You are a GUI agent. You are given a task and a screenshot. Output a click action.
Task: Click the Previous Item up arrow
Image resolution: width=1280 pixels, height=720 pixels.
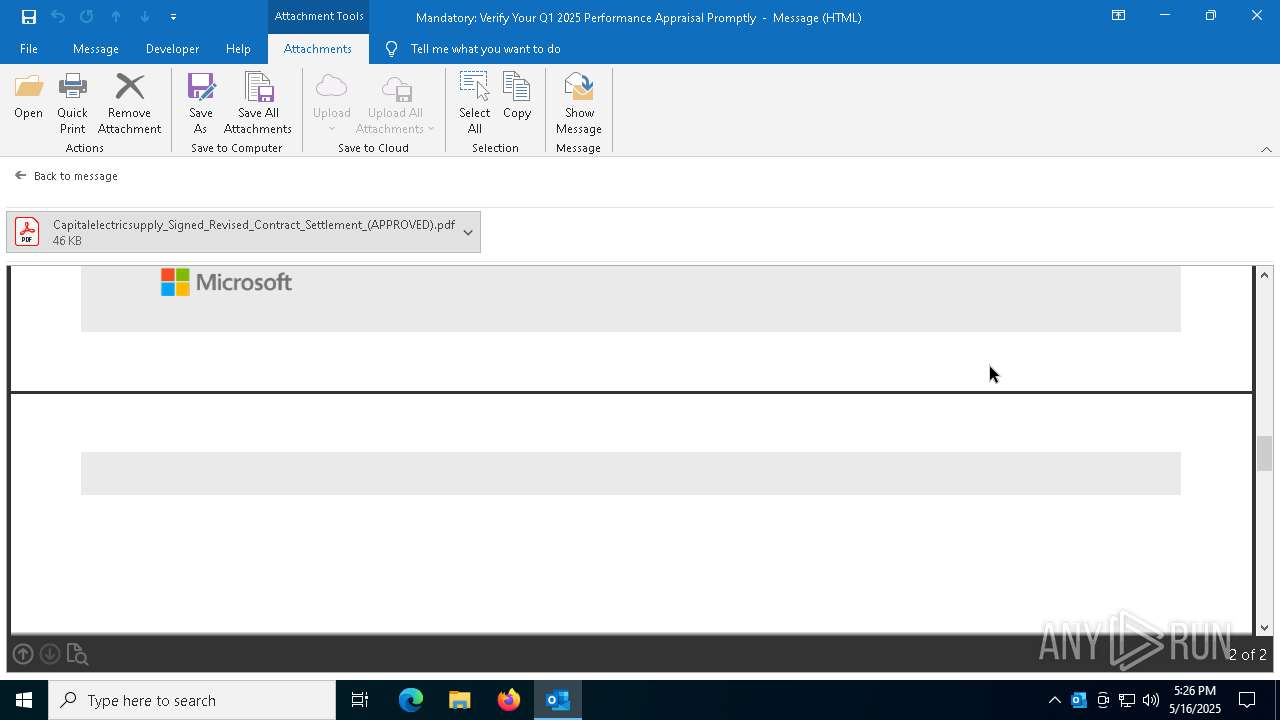[116, 17]
